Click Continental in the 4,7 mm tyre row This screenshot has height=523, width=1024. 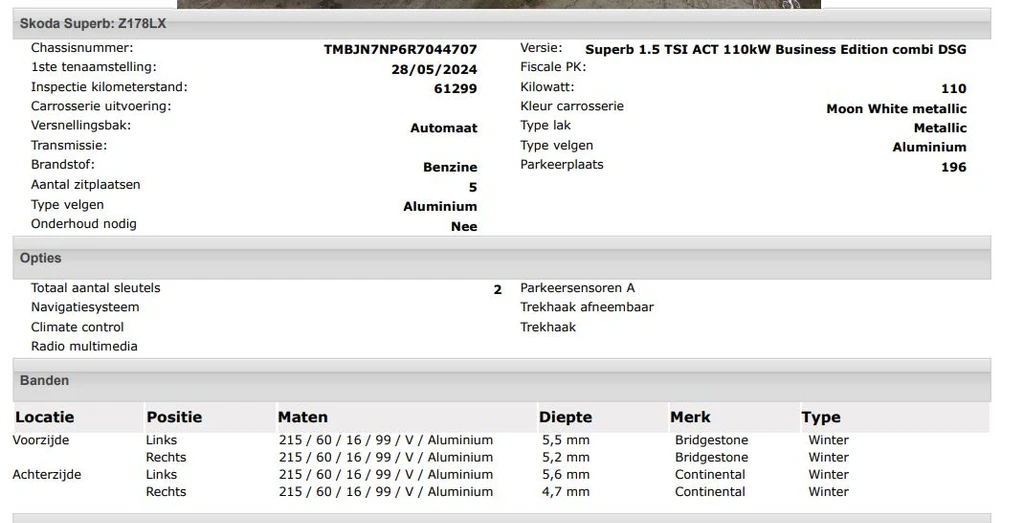(710, 492)
